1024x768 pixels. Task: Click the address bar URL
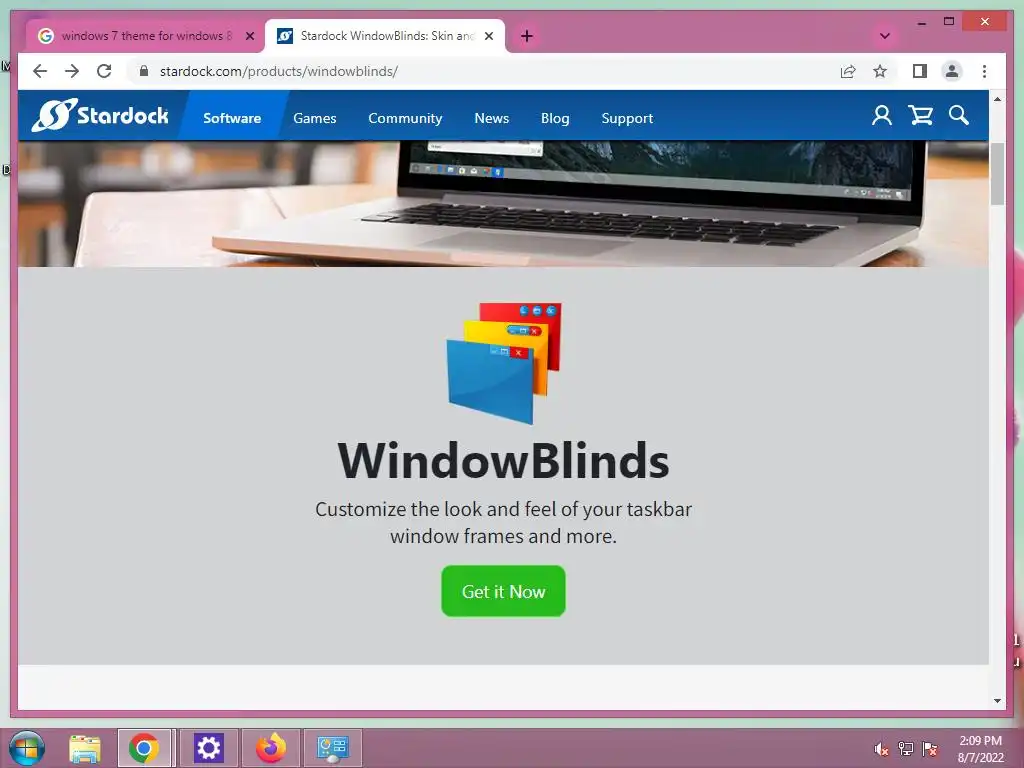coord(279,71)
